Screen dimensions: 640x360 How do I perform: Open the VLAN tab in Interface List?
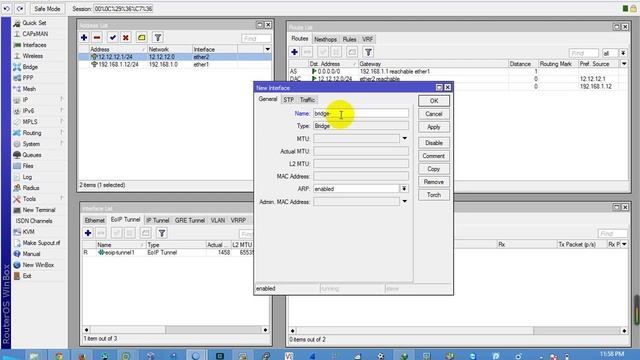(x=218, y=220)
